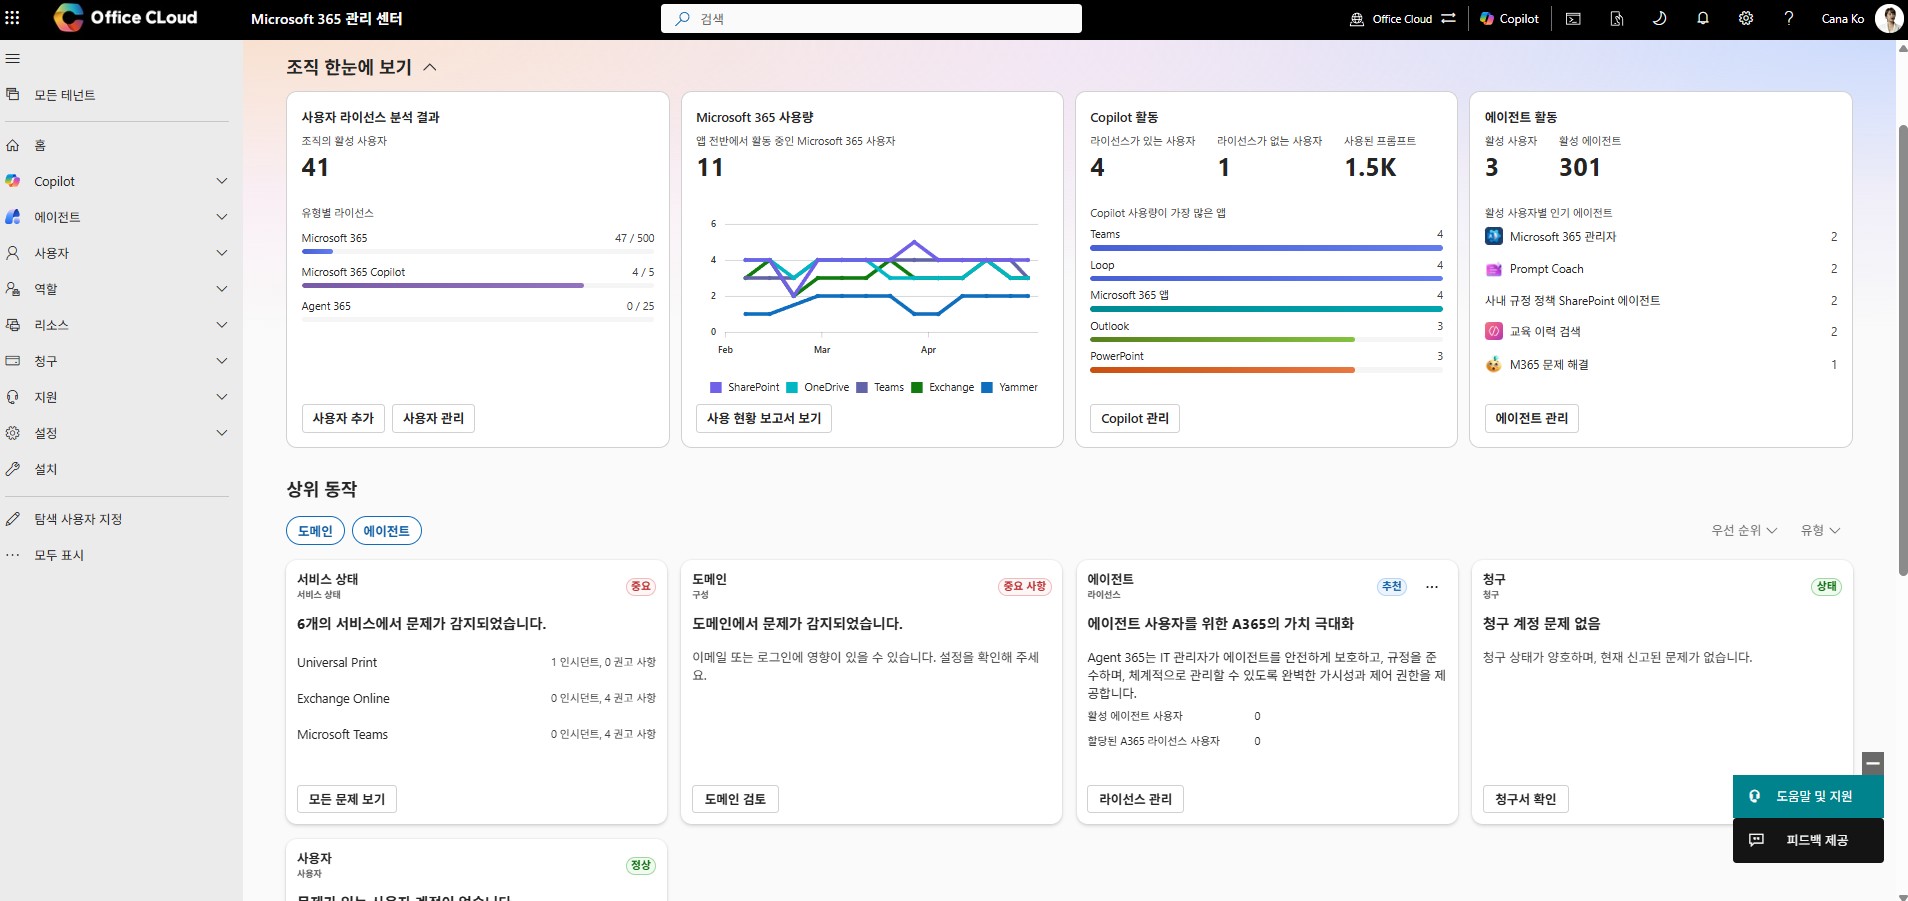Open the 피드백 제공 feedback form
The height and width of the screenshot is (901, 1908).
tap(1808, 840)
